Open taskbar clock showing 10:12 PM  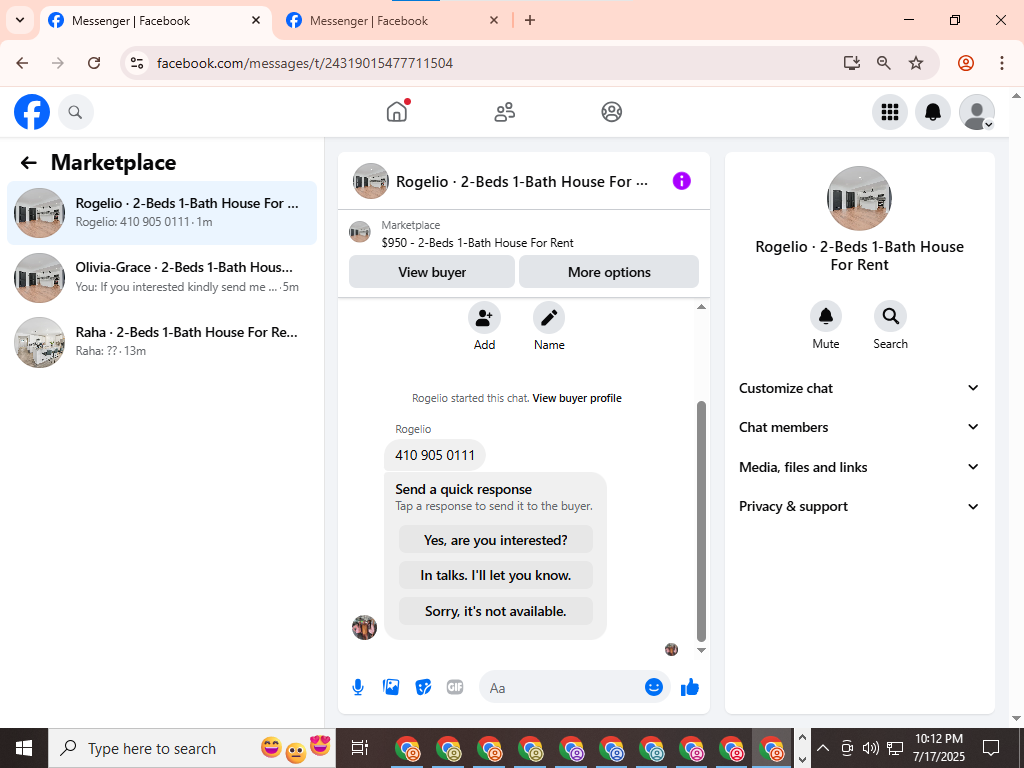pyautogui.click(x=938, y=748)
